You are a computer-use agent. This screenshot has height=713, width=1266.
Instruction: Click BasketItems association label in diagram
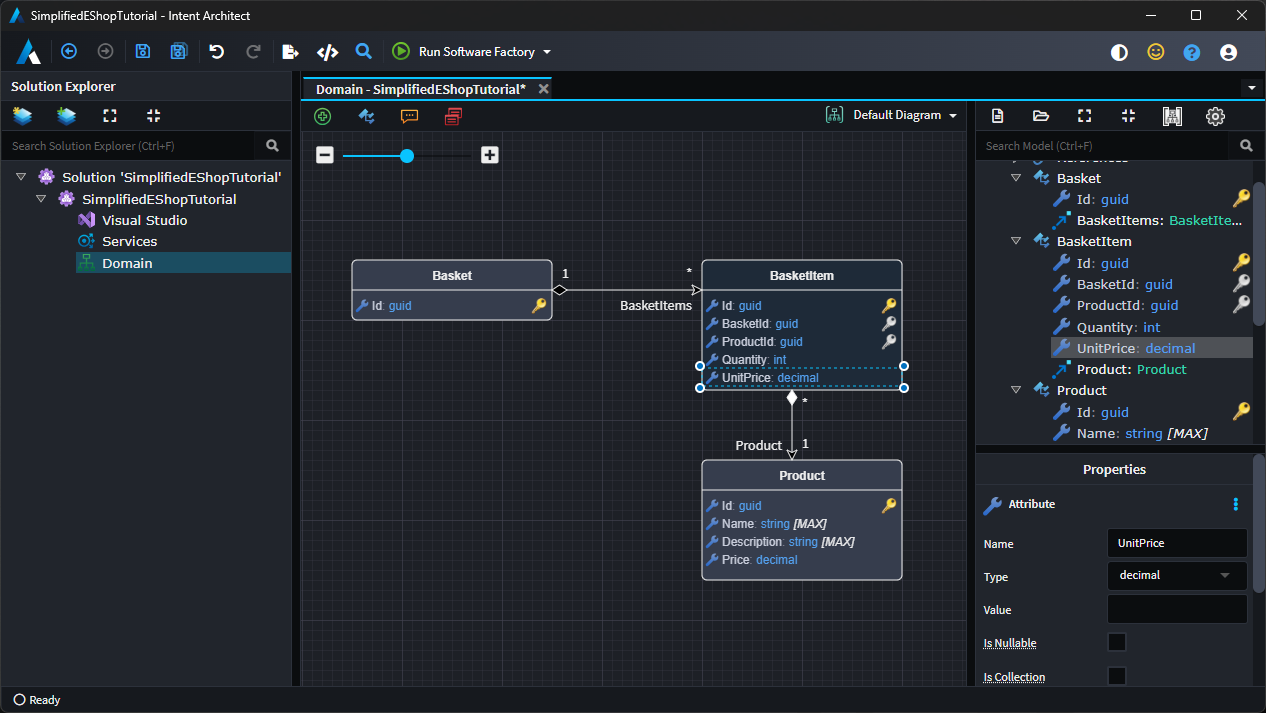pyautogui.click(x=656, y=305)
